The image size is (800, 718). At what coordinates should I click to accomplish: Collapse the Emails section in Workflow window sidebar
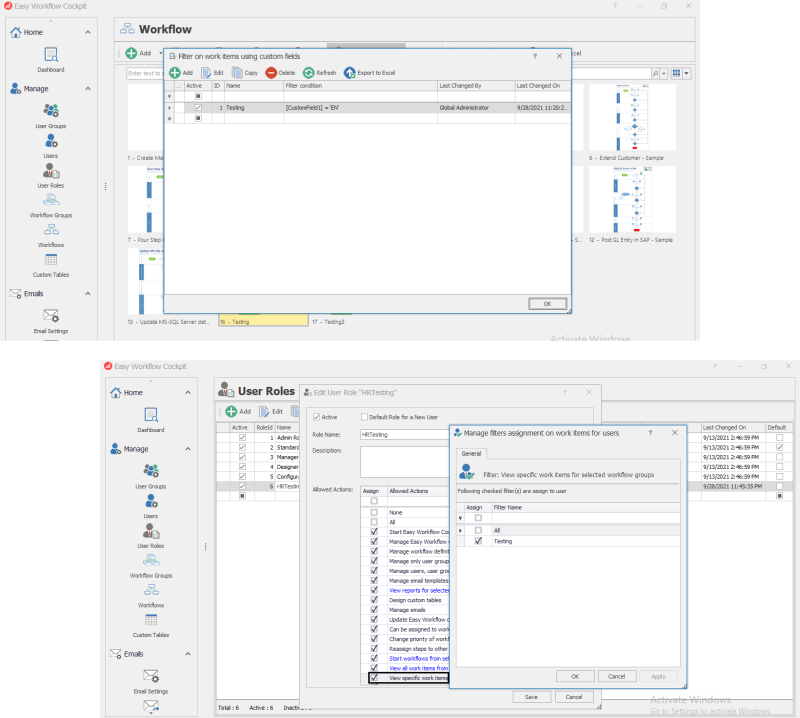88,294
